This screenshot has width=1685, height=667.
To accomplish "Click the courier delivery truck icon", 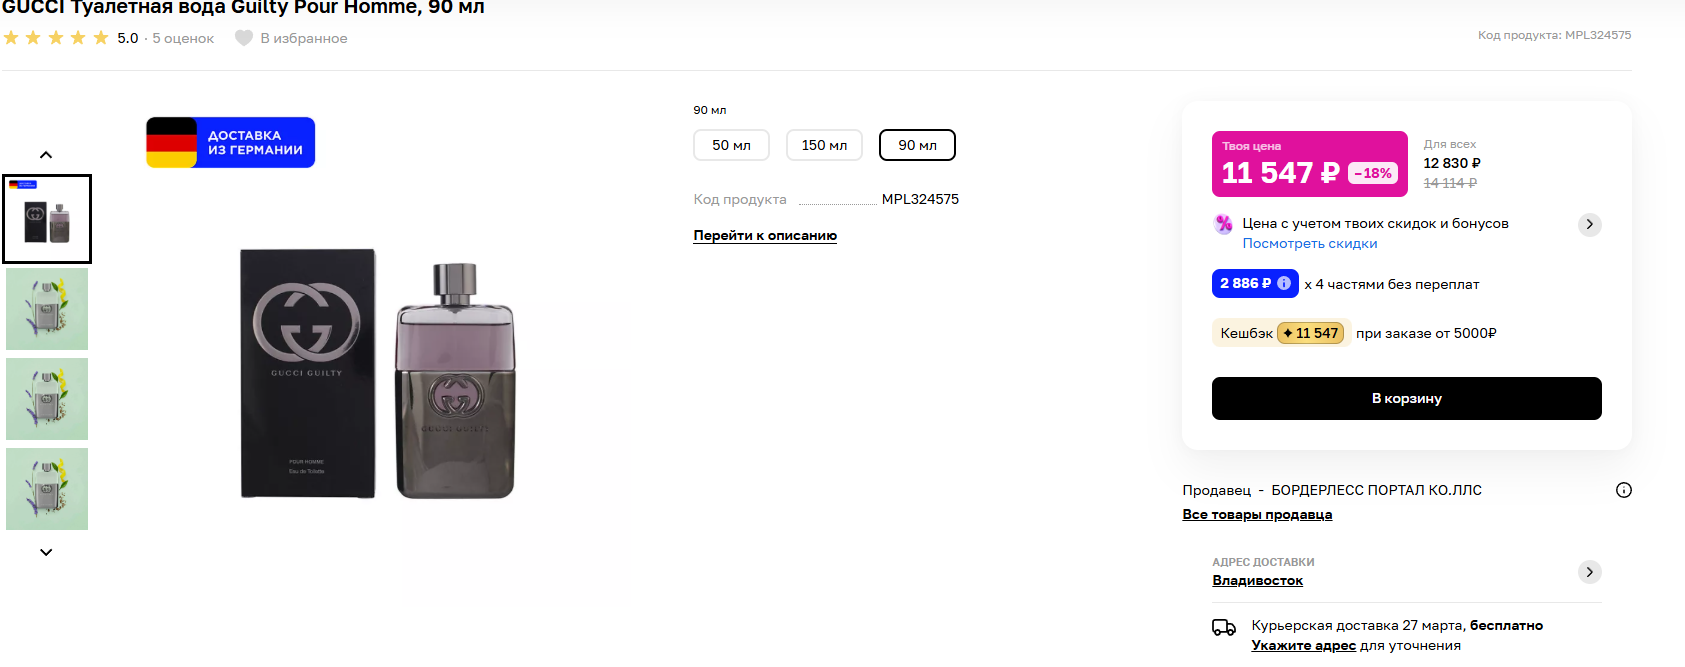I will click(1224, 627).
